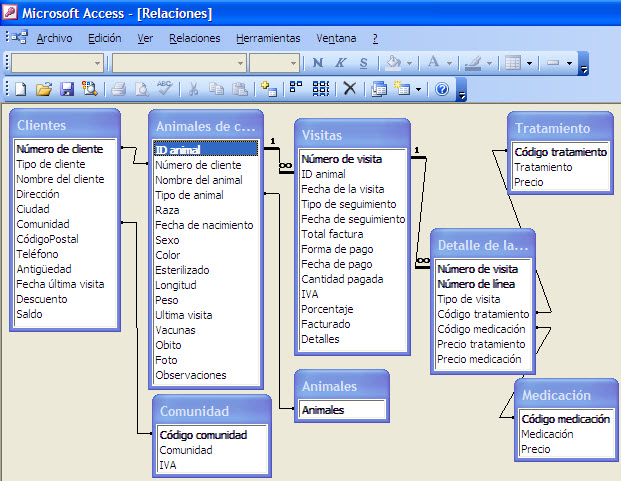This screenshot has width=621, height=481.
Task: Click the Show Direct Relationships icon
Action: coord(296,89)
